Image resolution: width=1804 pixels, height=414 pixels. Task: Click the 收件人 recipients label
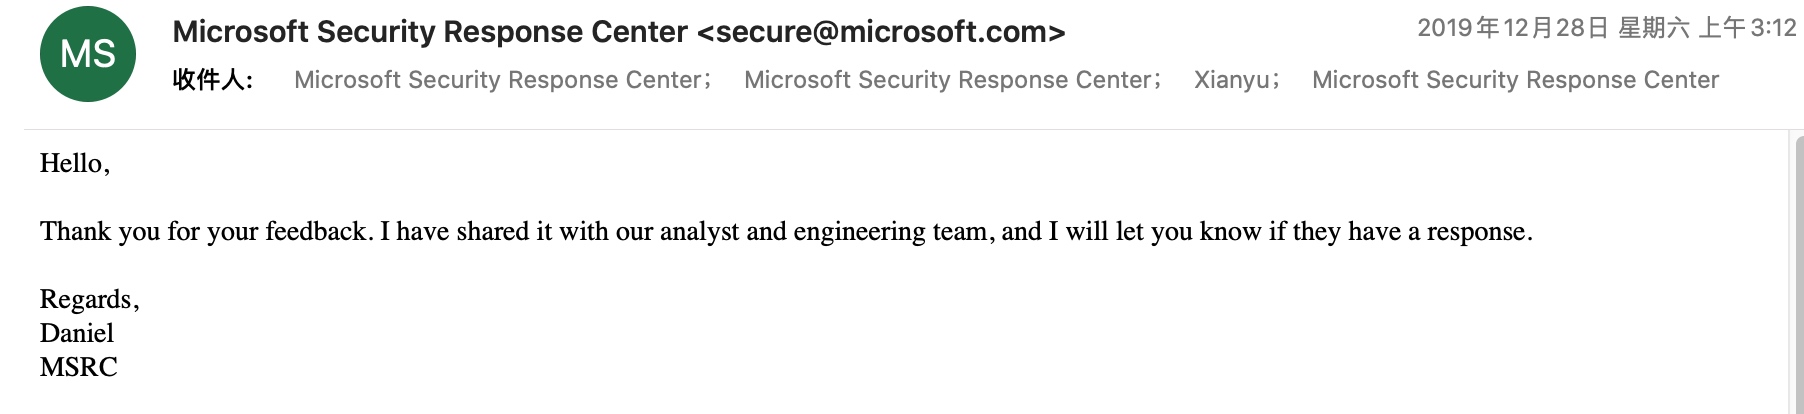pyautogui.click(x=212, y=80)
